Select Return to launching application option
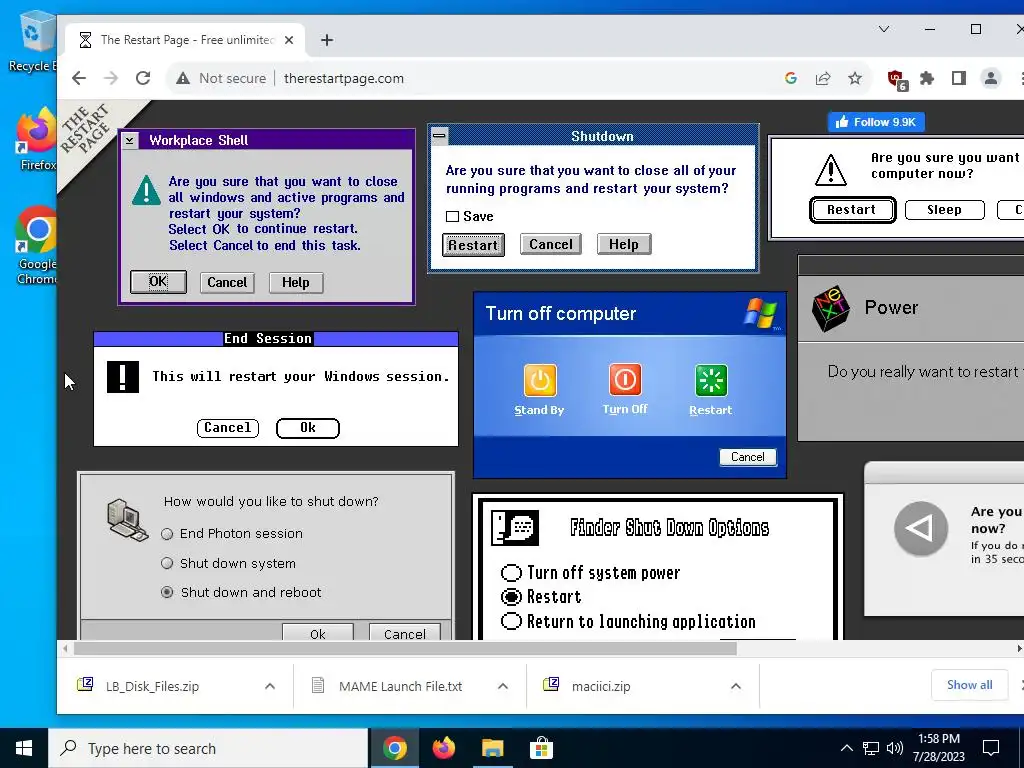This screenshot has width=1024, height=768. click(511, 620)
